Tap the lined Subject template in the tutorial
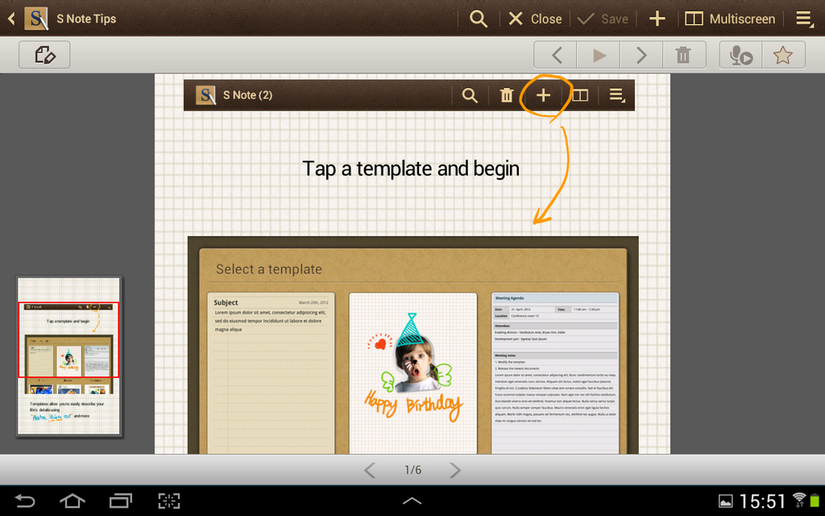Image resolution: width=825 pixels, height=516 pixels. [x=271, y=373]
